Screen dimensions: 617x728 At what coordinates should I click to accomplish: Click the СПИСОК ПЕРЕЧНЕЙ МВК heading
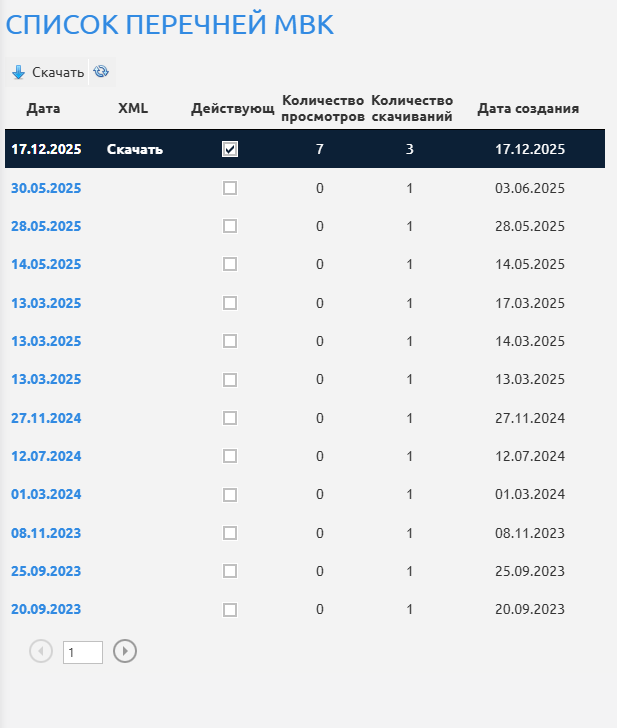tap(170, 25)
